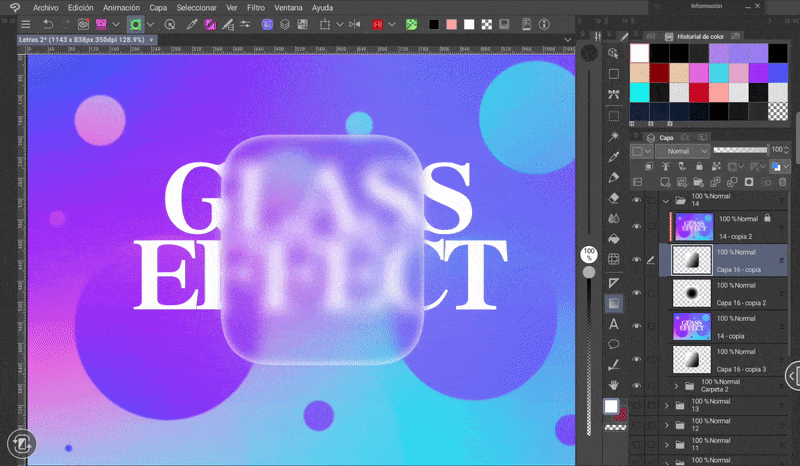800x466 pixels.
Task: Click the layer mask circle icon
Action: (x=748, y=182)
